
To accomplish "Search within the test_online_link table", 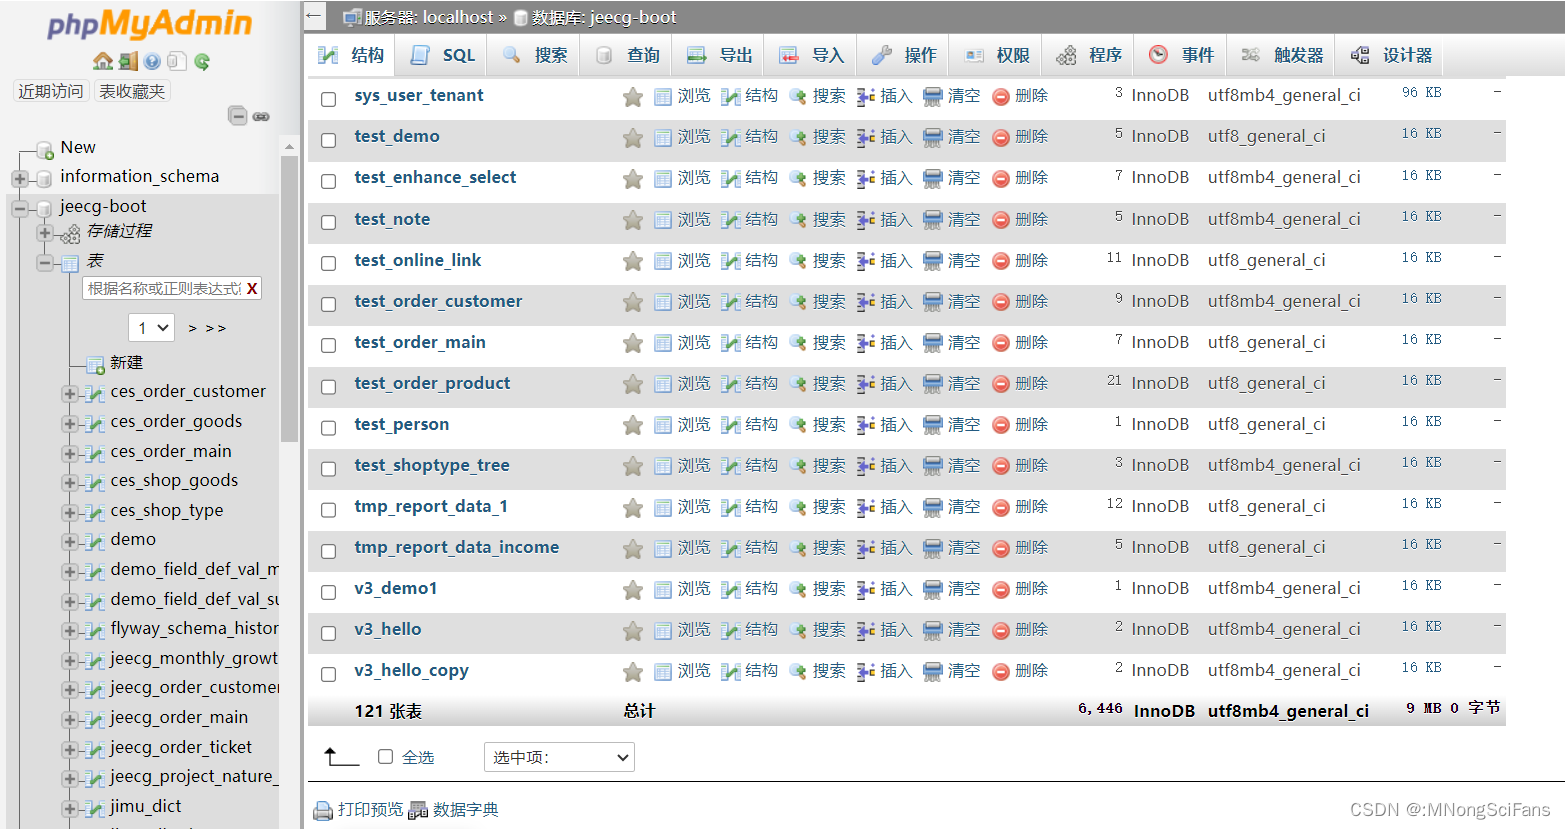I will tap(828, 259).
